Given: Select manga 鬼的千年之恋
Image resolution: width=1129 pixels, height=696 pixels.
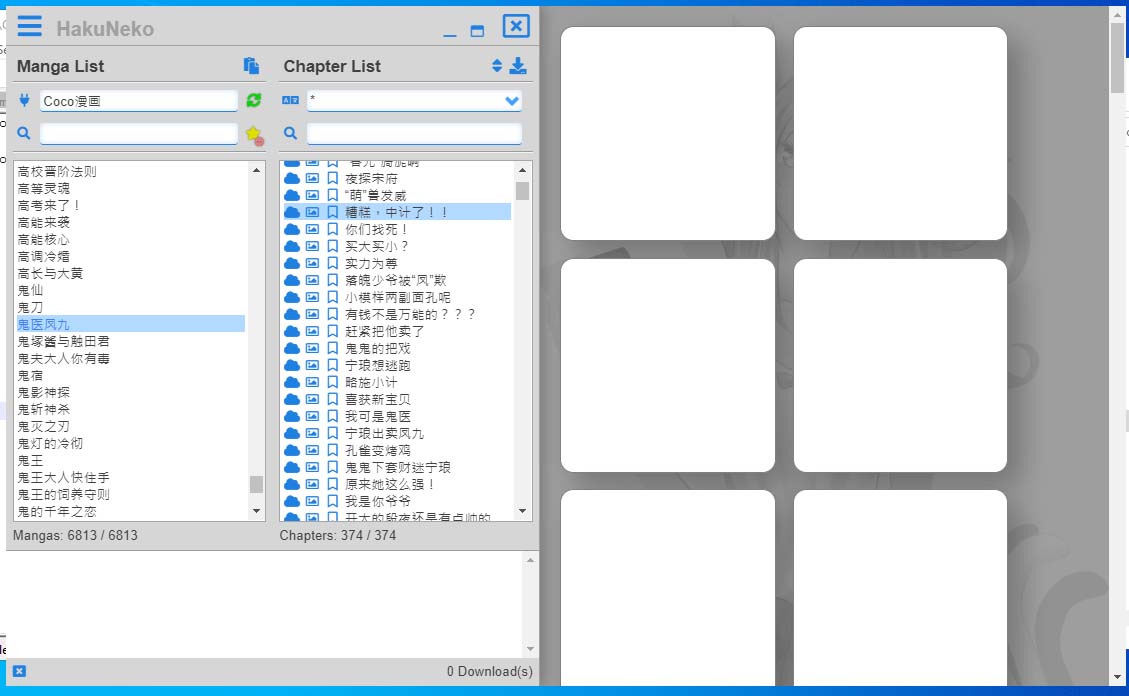Looking at the screenshot, I should (x=57, y=511).
